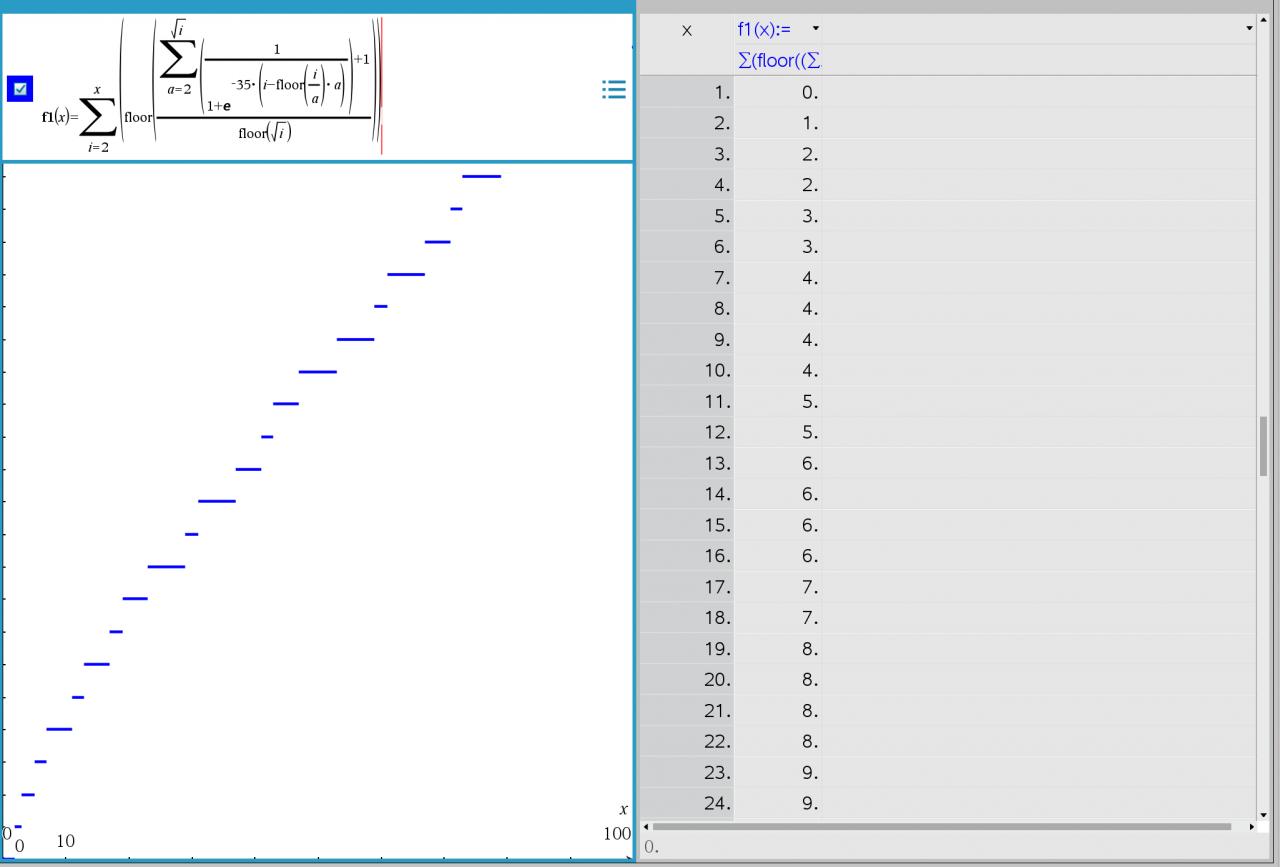Screen dimensions: 1280x867
Task: Select table row with x value 10.
Action: pos(687,371)
